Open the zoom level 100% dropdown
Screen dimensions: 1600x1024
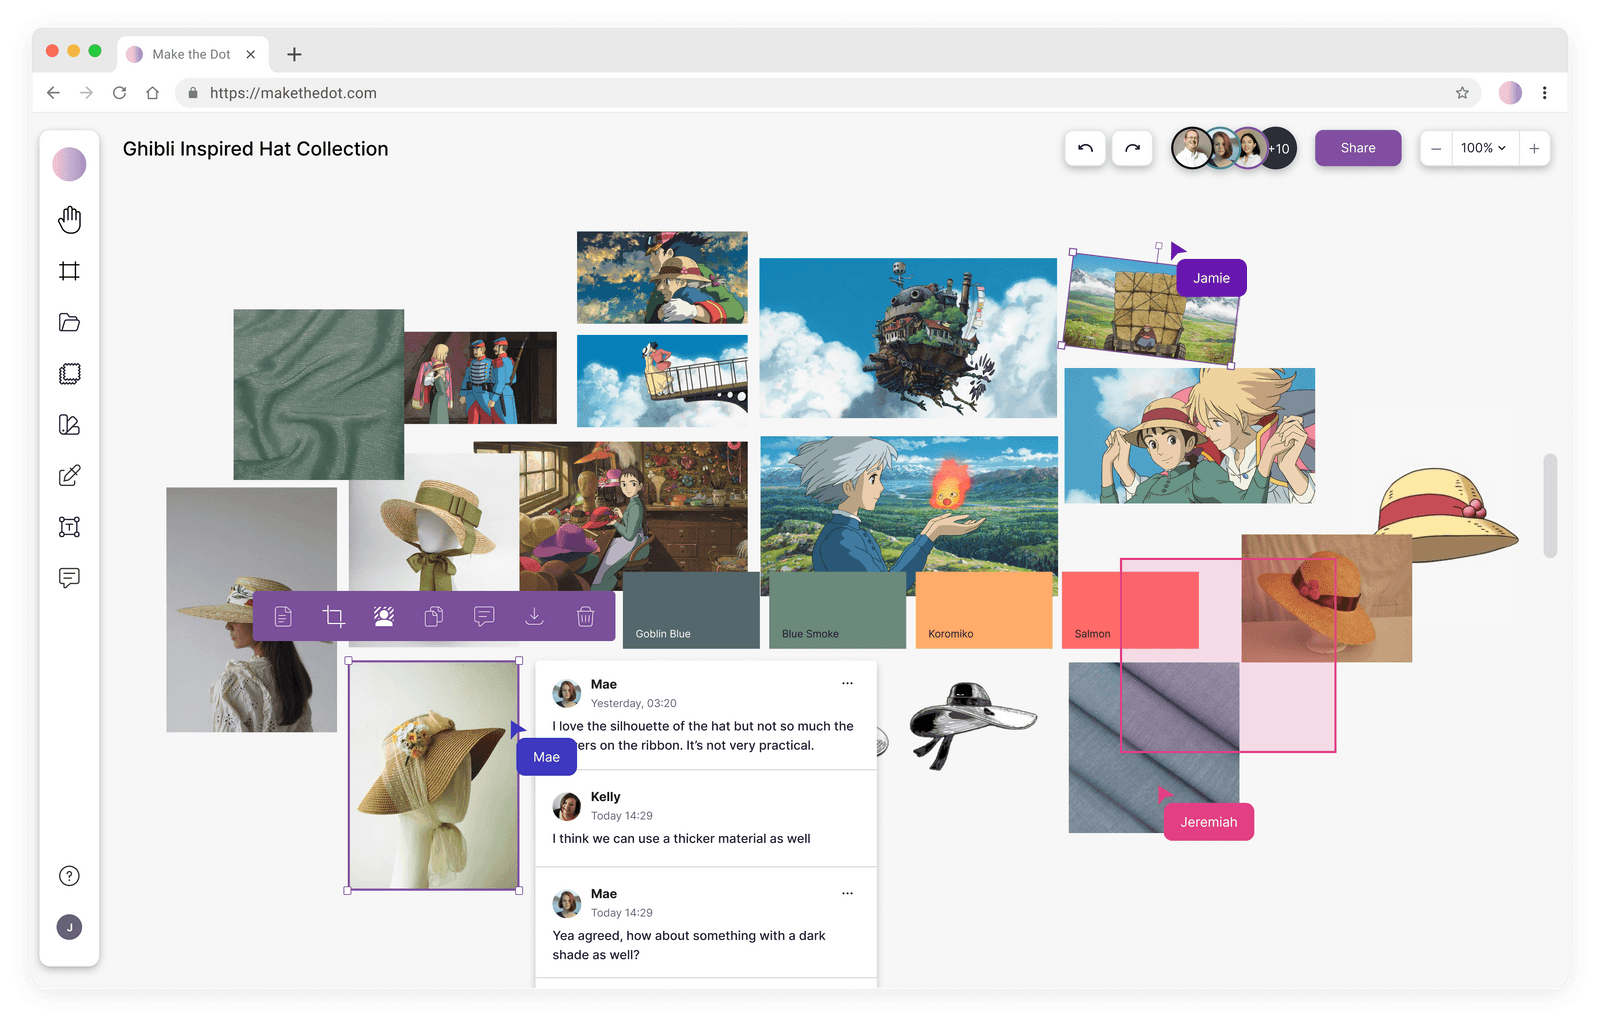pos(1484,148)
